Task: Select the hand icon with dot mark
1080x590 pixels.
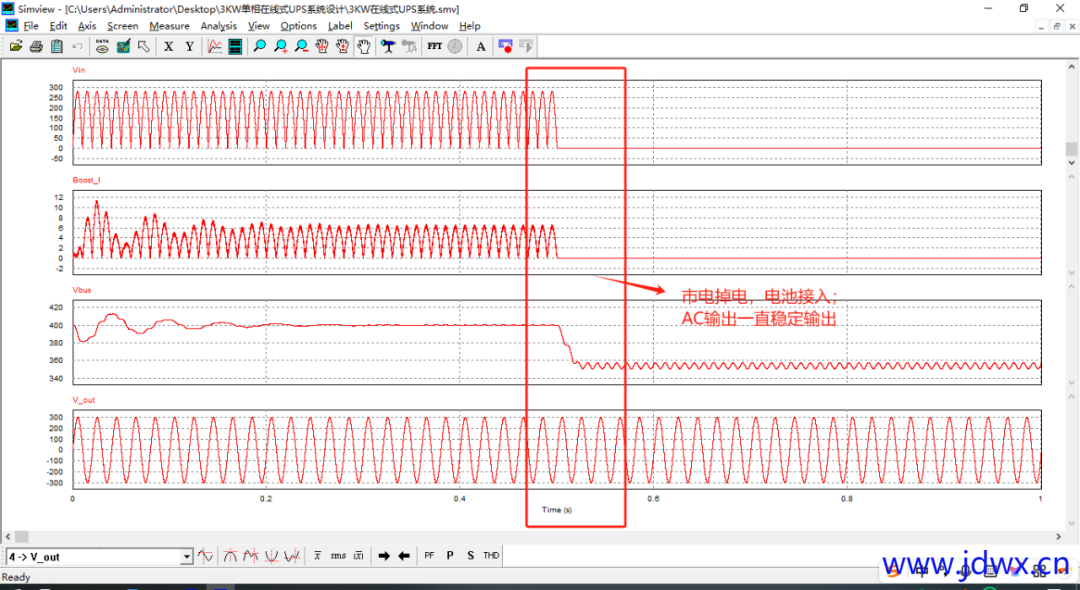Action: click(342, 46)
